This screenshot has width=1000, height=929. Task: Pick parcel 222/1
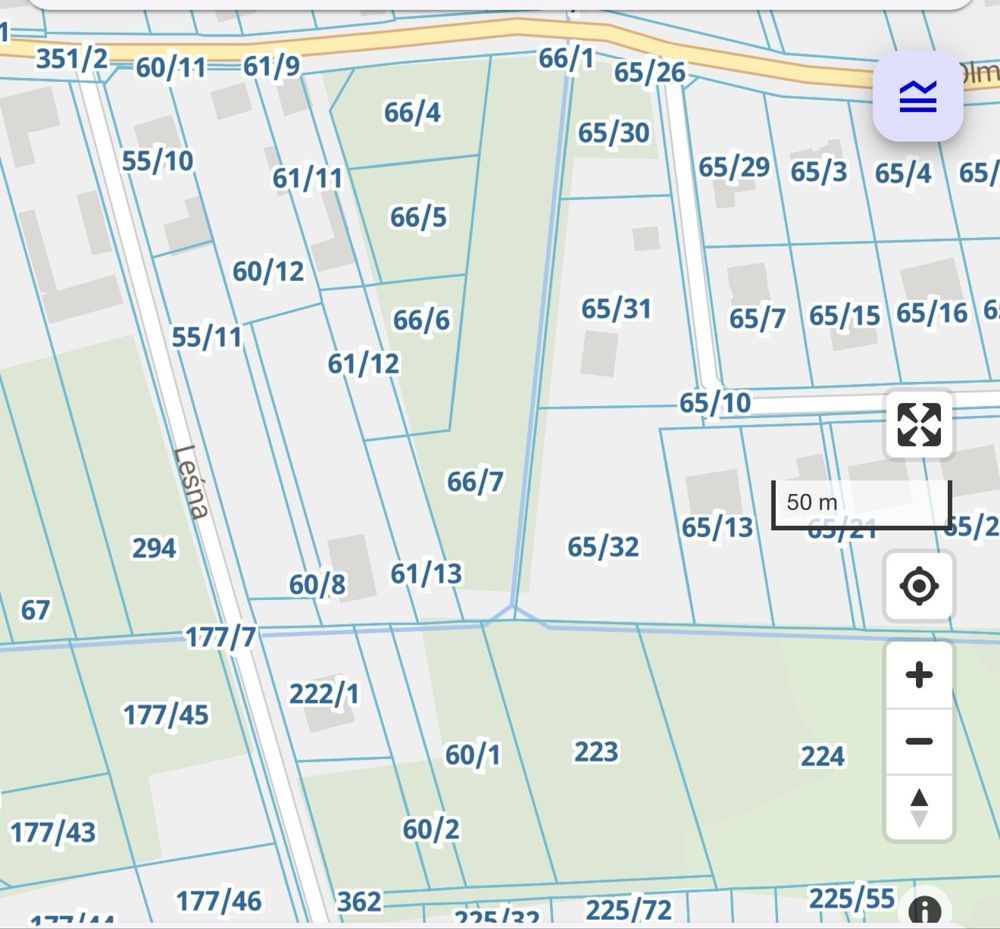click(324, 693)
